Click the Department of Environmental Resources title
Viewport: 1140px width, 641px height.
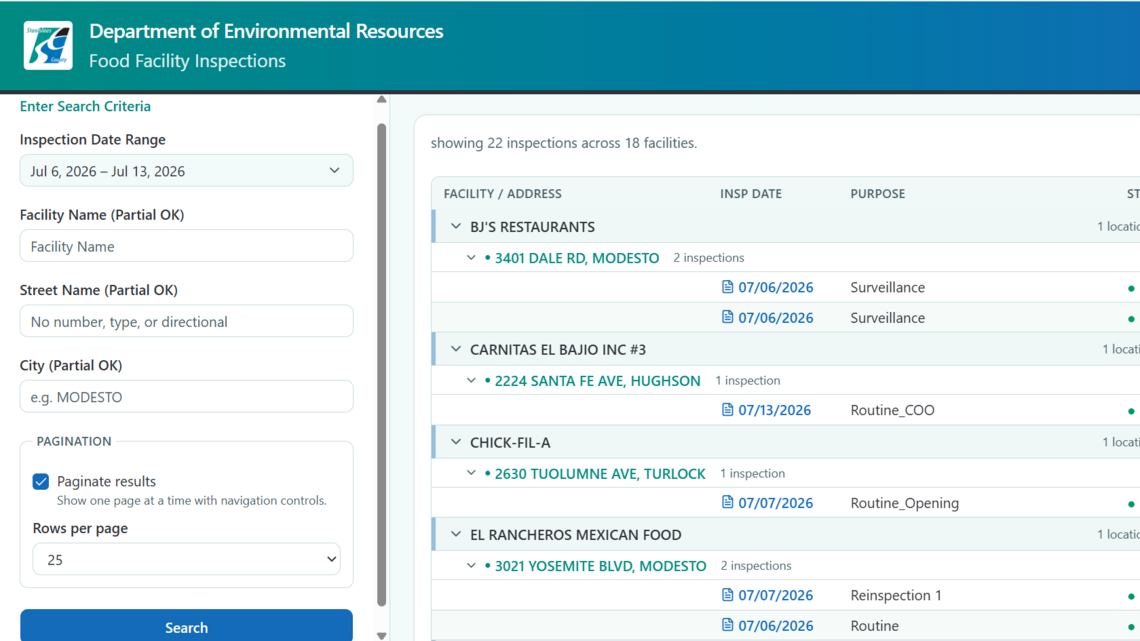coord(266,31)
